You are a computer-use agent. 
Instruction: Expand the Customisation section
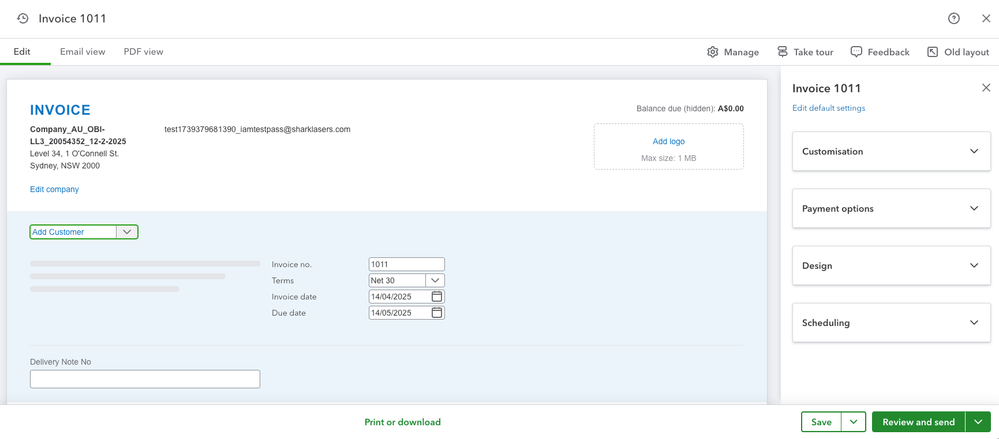point(891,152)
